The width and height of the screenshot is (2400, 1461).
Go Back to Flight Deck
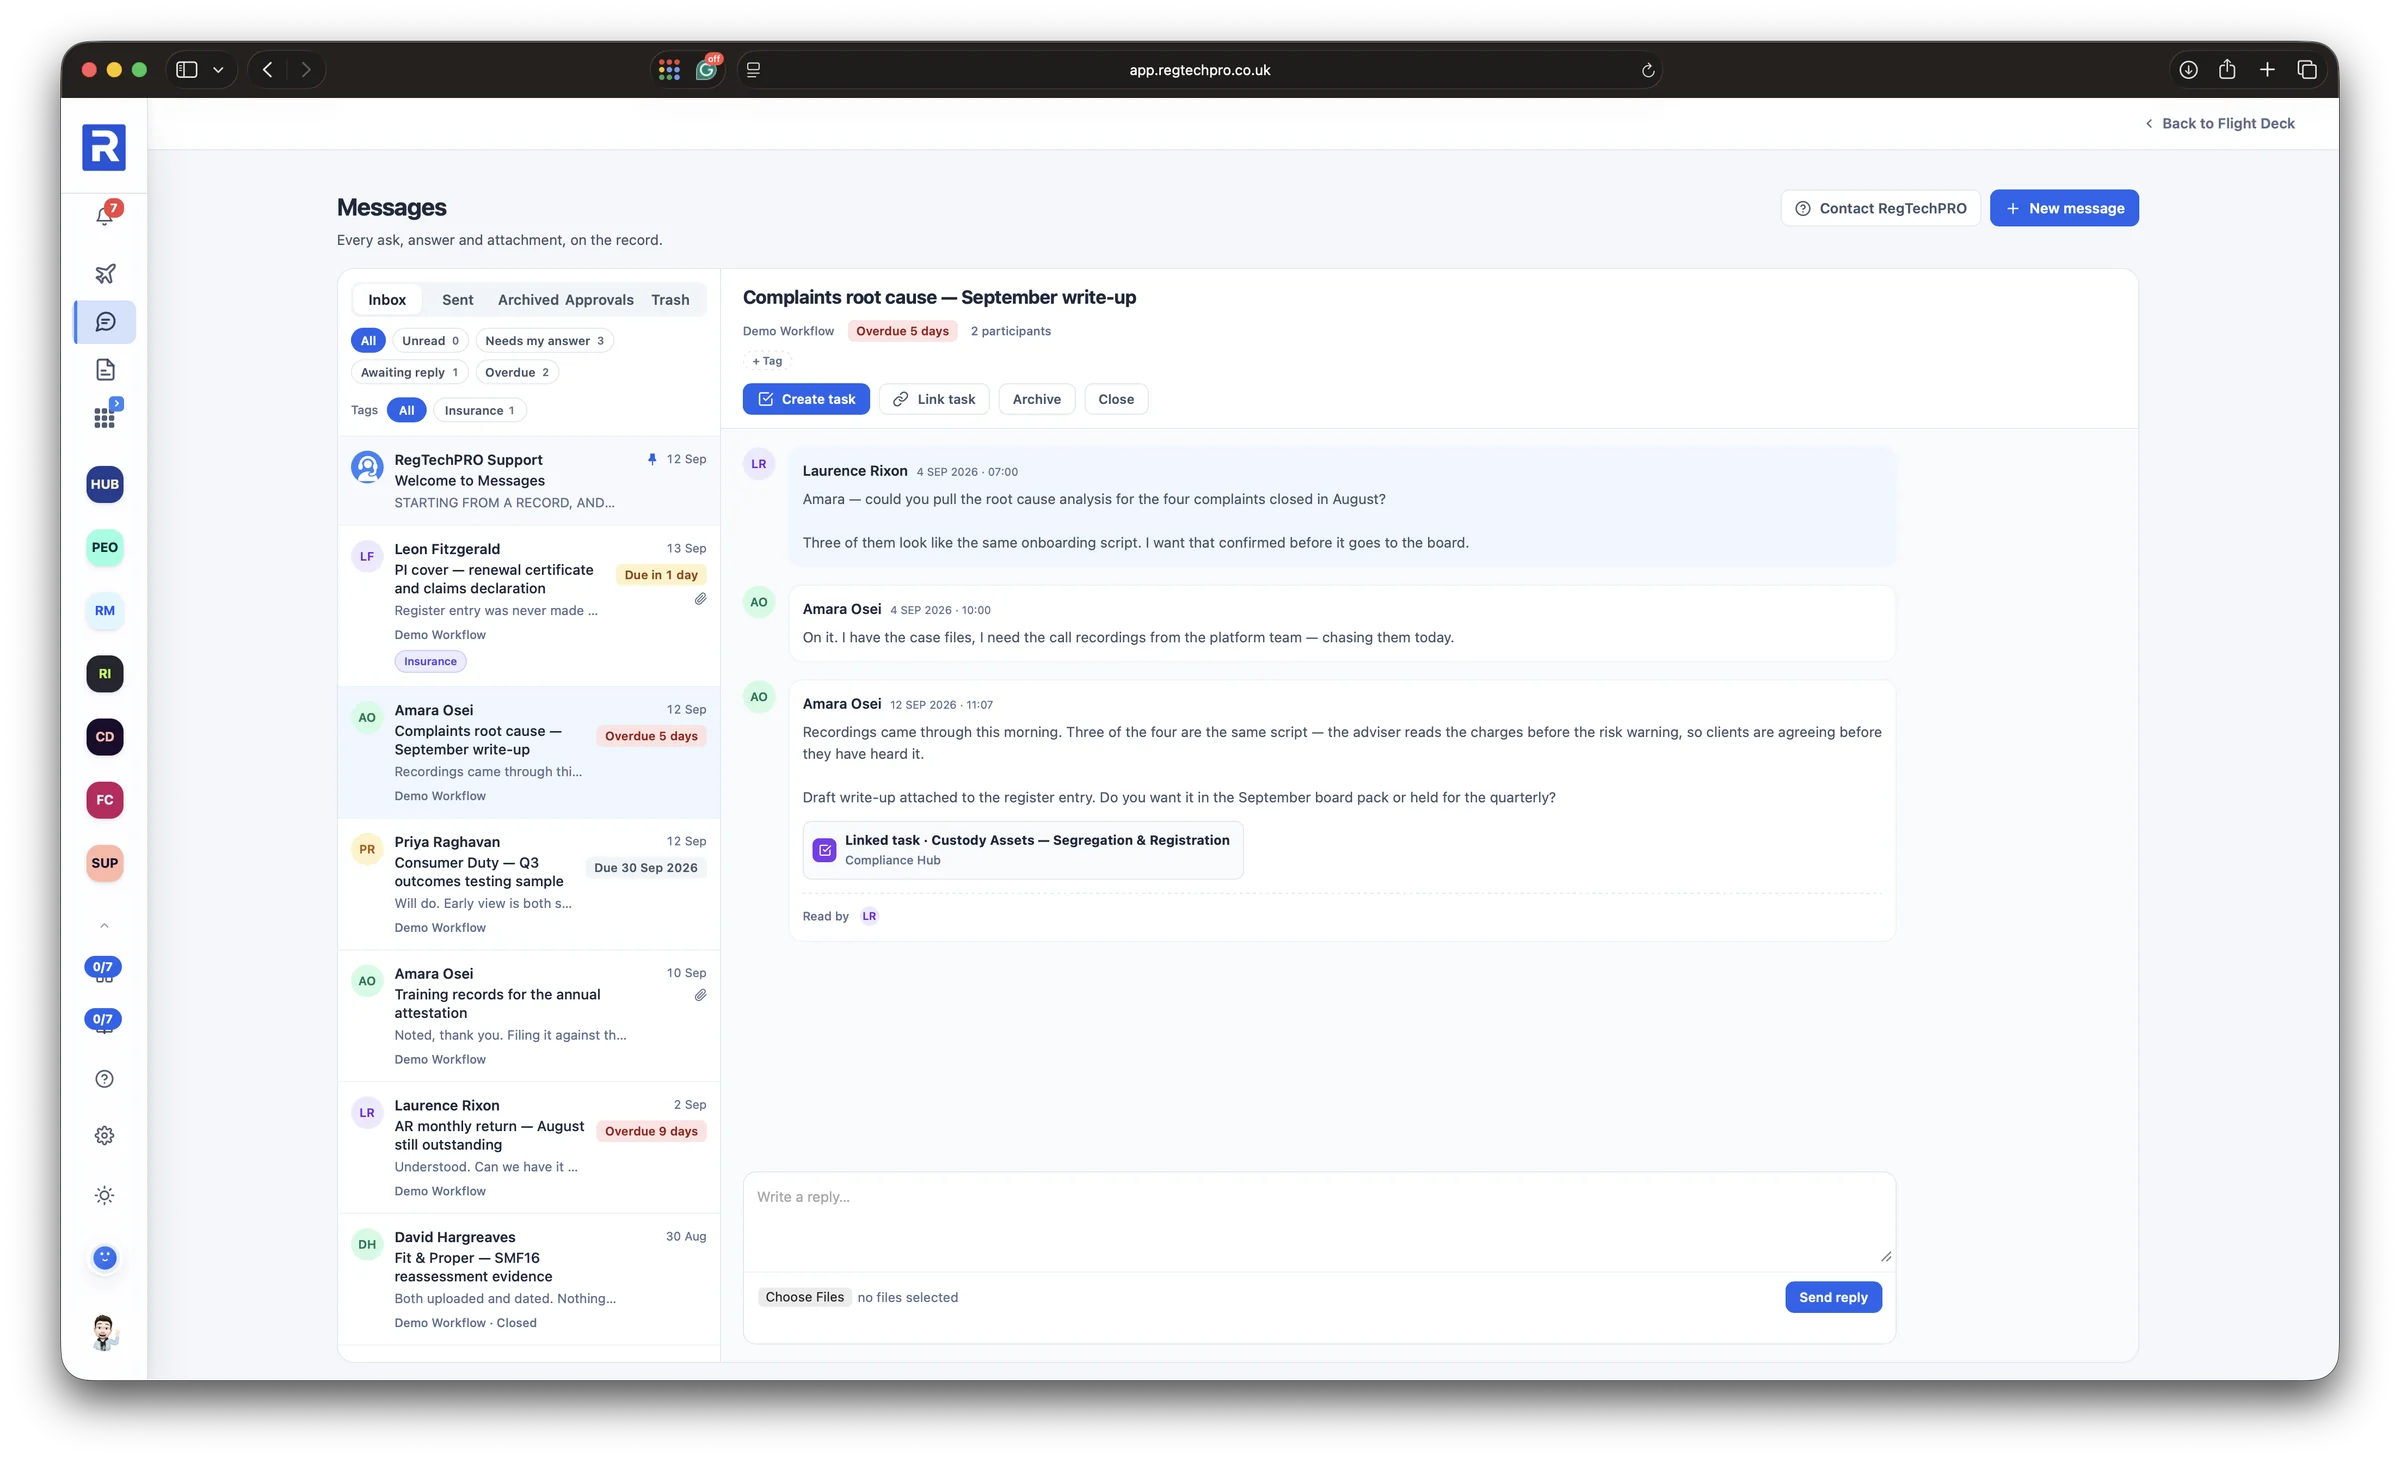2220,124
